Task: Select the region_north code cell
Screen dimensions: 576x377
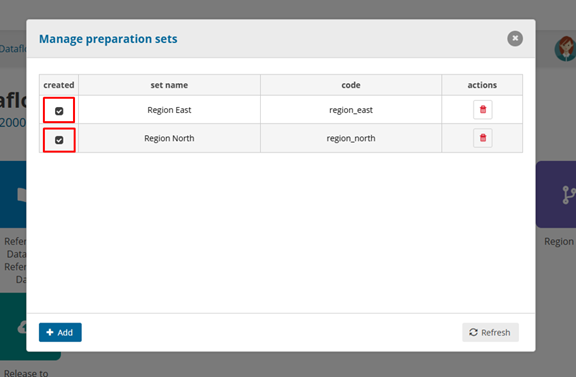Action: pyautogui.click(x=351, y=138)
